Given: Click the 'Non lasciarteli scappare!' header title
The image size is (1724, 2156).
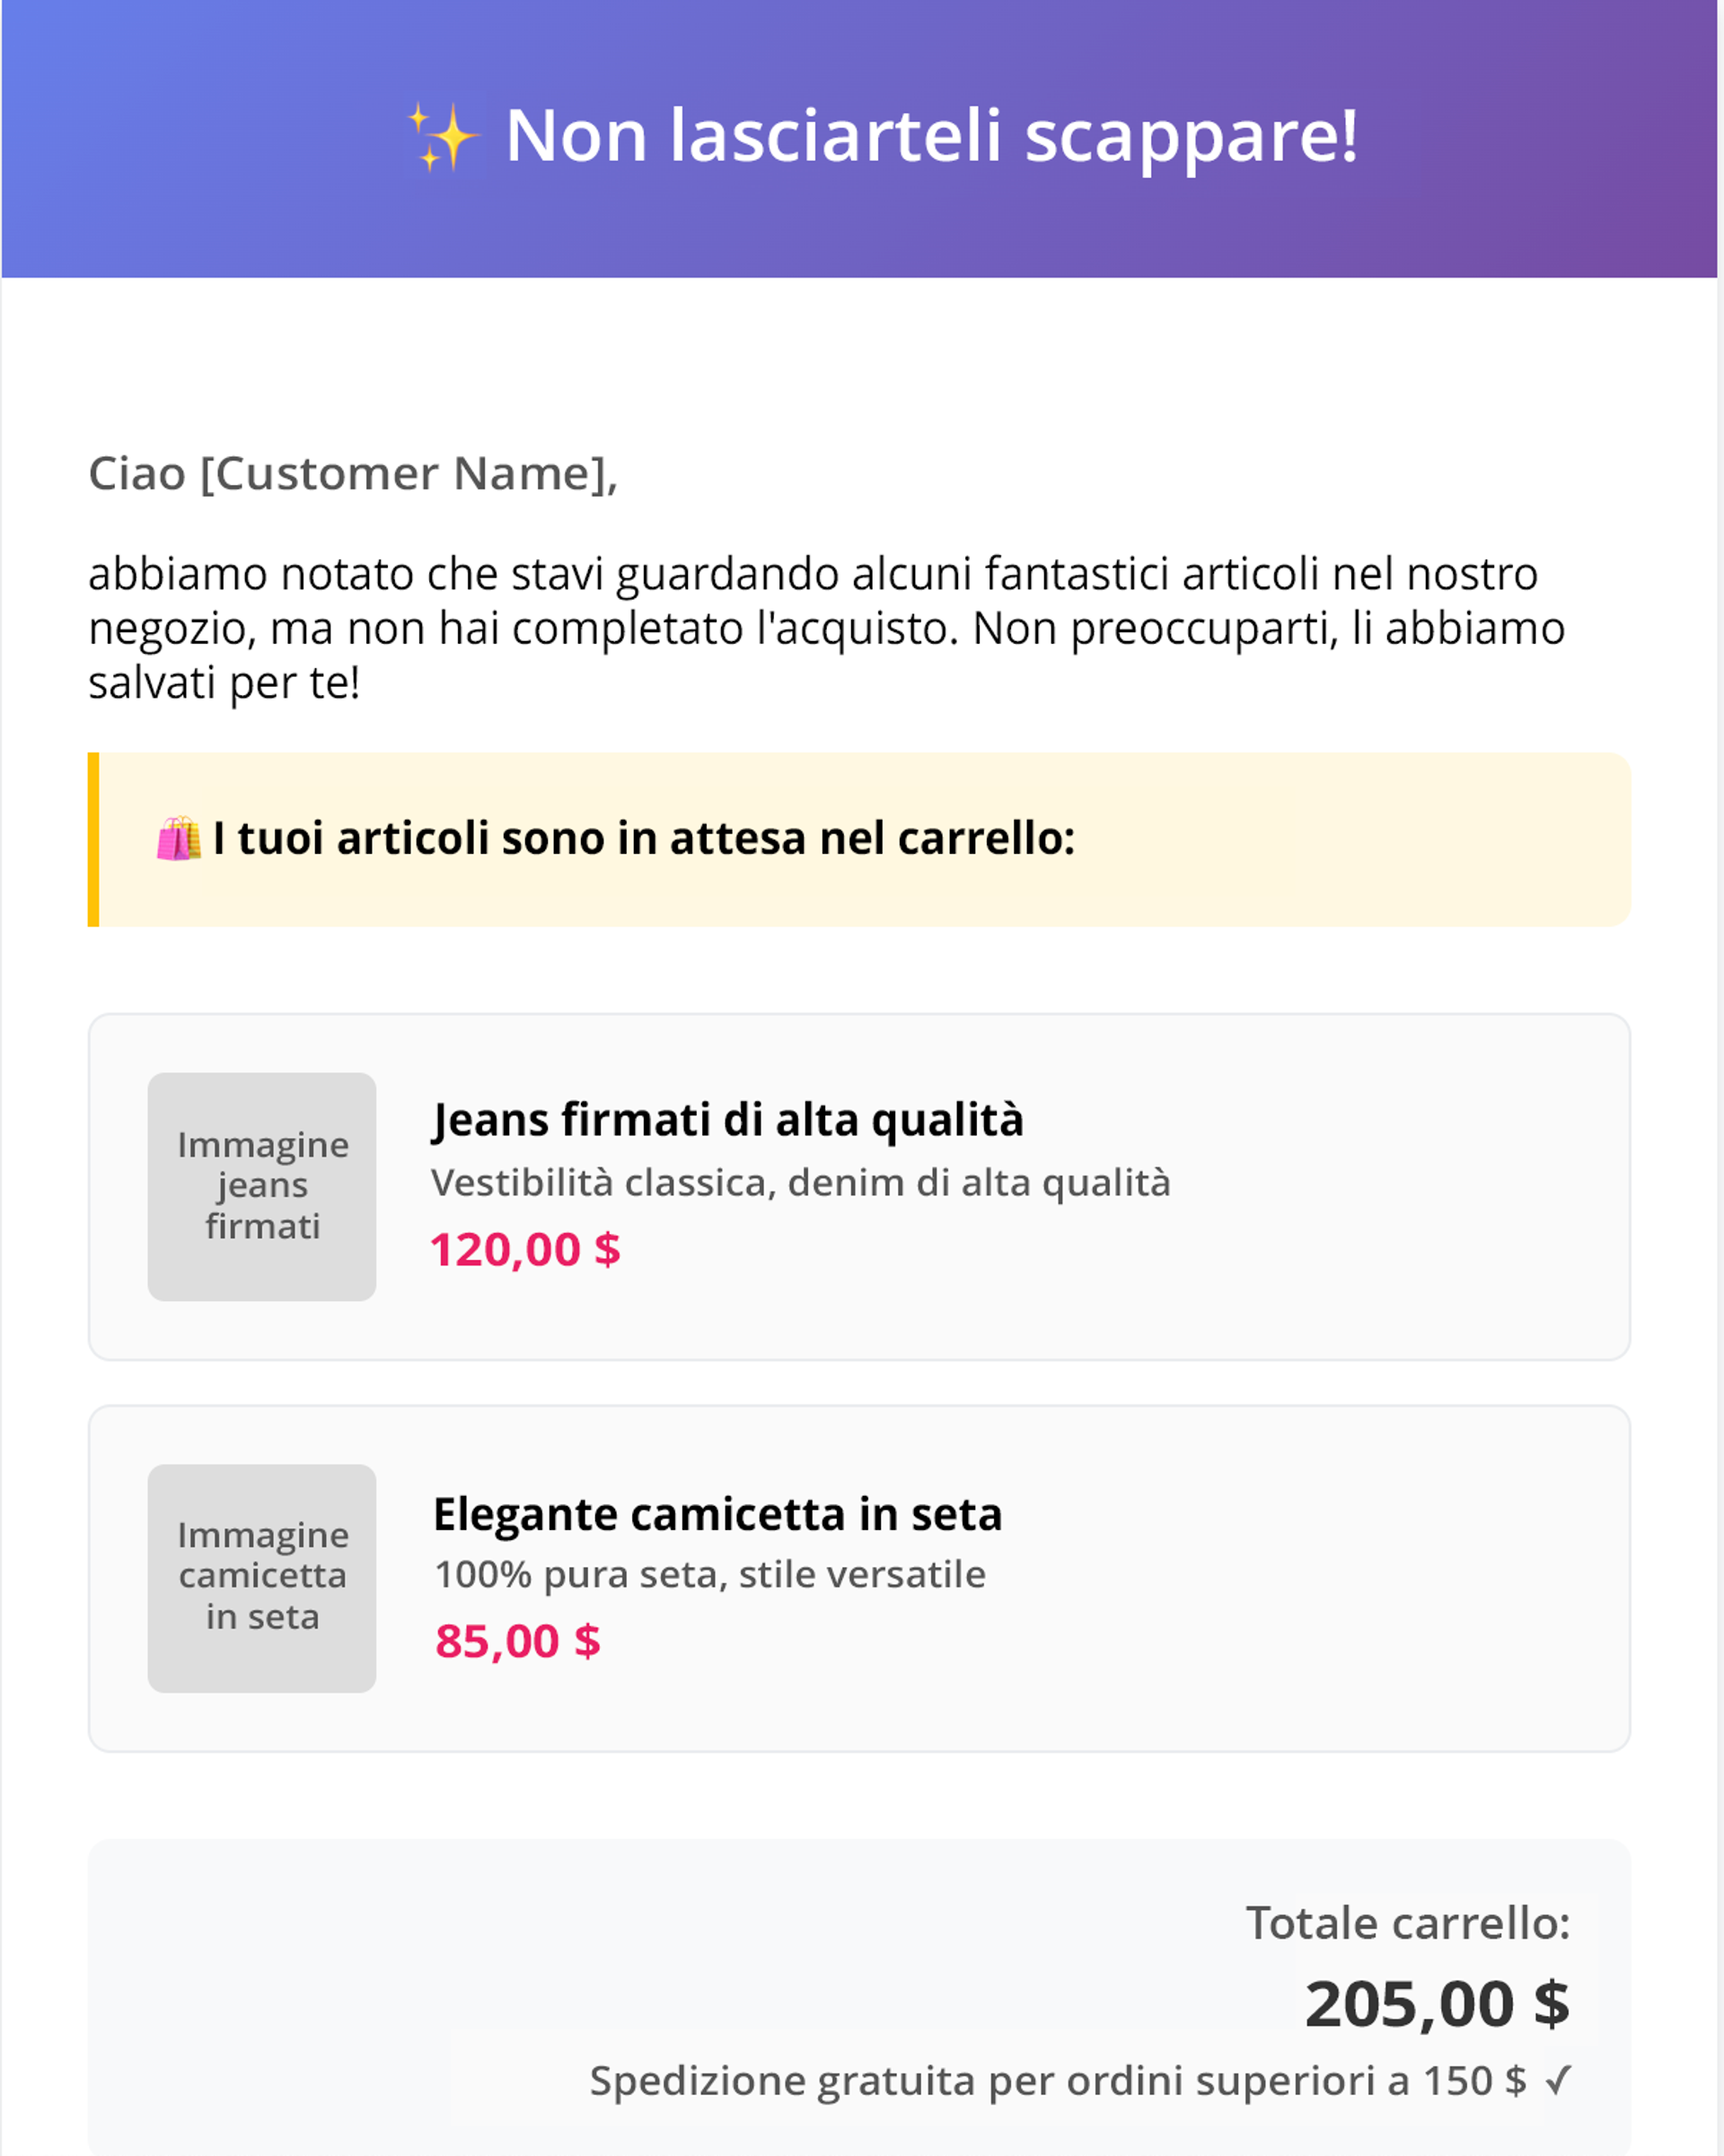Looking at the screenshot, I should 931,136.
